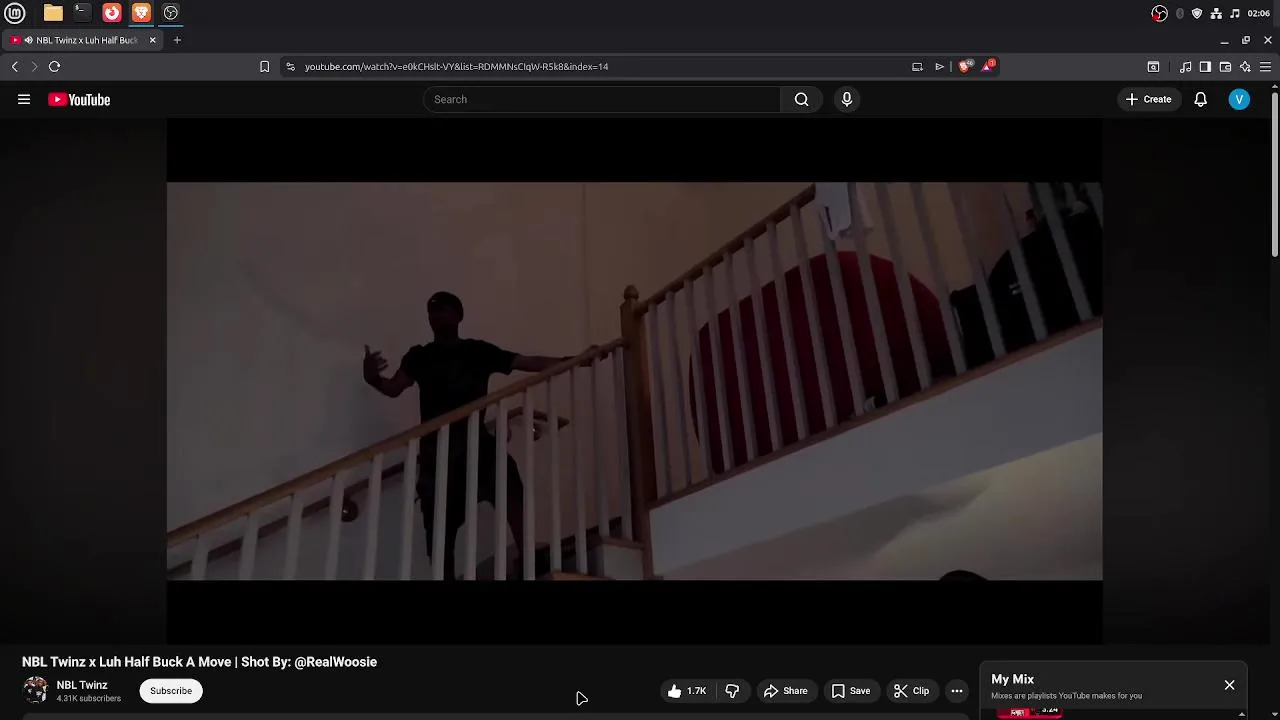Viewport: 1280px width, 720px height.
Task: Click the video player to pause
Action: pos(634,381)
